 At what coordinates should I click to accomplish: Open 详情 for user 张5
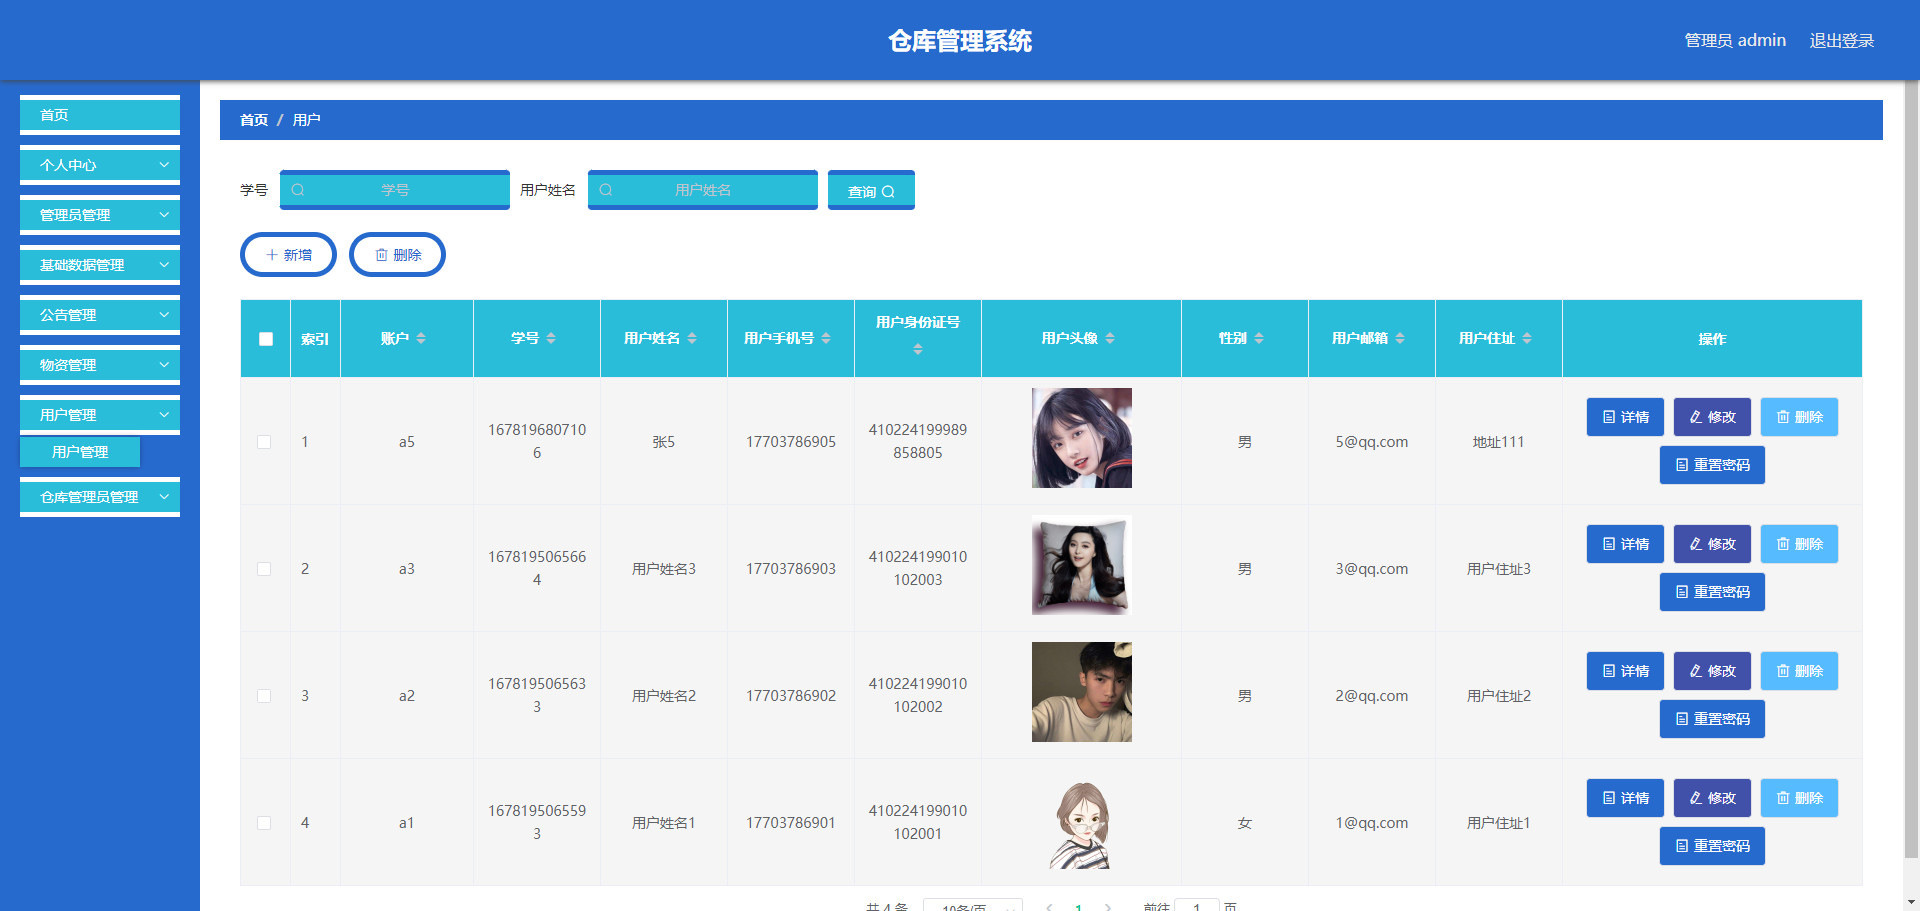tap(1625, 417)
